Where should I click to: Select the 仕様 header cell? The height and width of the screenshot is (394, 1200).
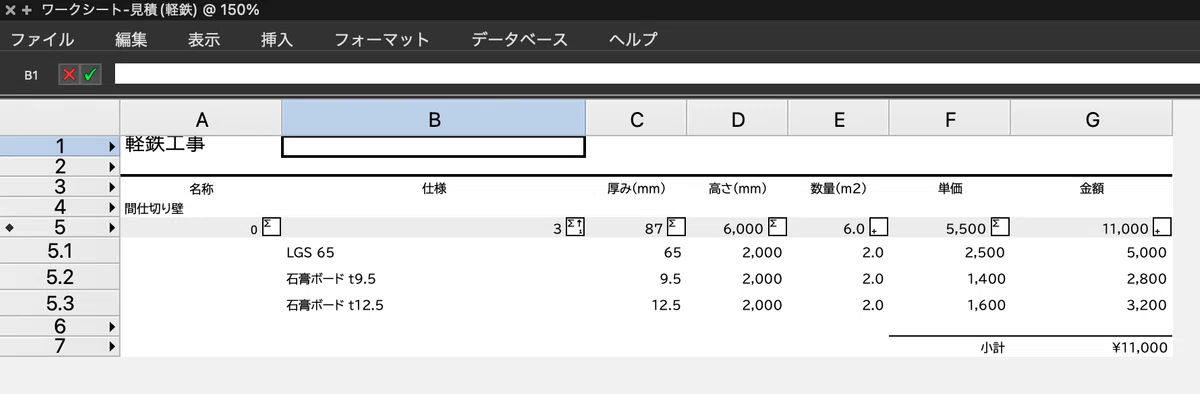tap(434, 187)
